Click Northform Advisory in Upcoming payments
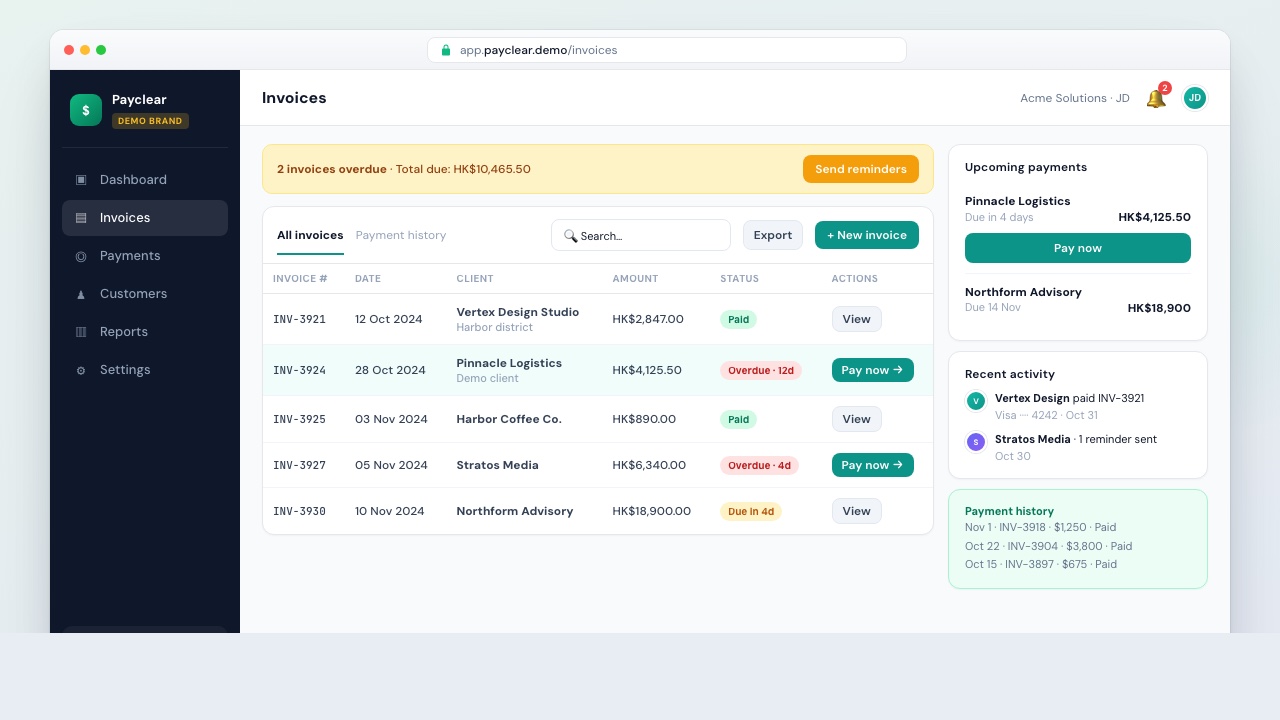 (x=1023, y=292)
